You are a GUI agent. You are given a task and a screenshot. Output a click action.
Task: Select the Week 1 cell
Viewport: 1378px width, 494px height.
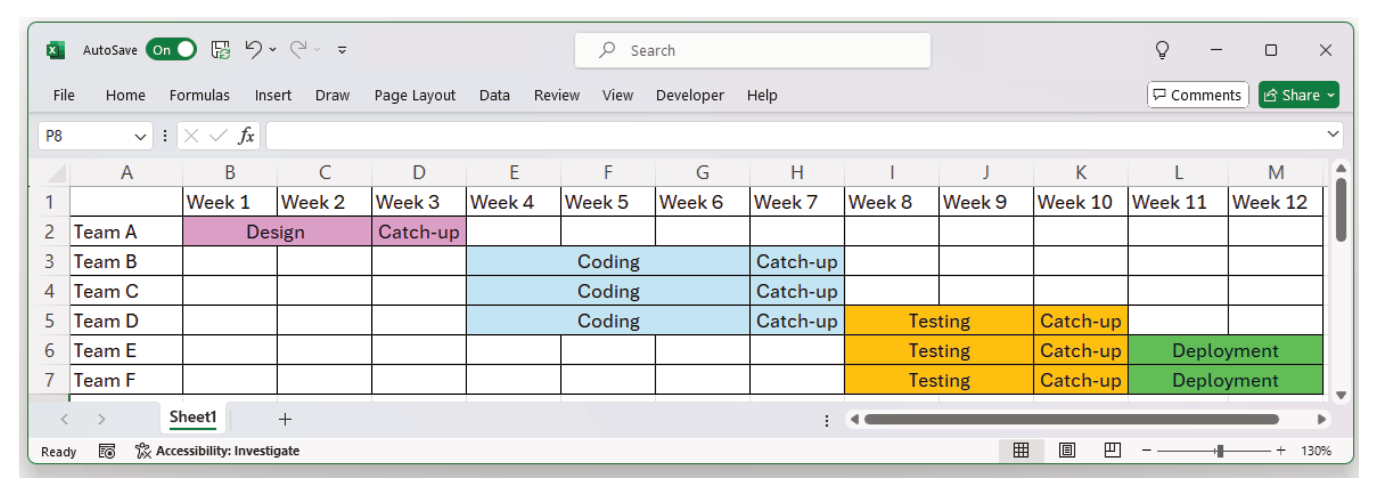(x=230, y=202)
